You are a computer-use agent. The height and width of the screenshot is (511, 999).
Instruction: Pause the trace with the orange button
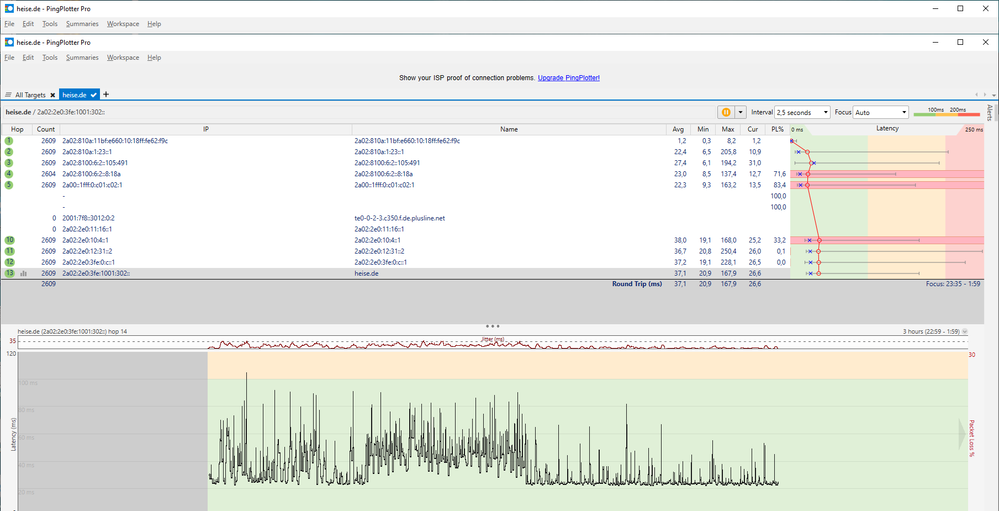pos(724,112)
